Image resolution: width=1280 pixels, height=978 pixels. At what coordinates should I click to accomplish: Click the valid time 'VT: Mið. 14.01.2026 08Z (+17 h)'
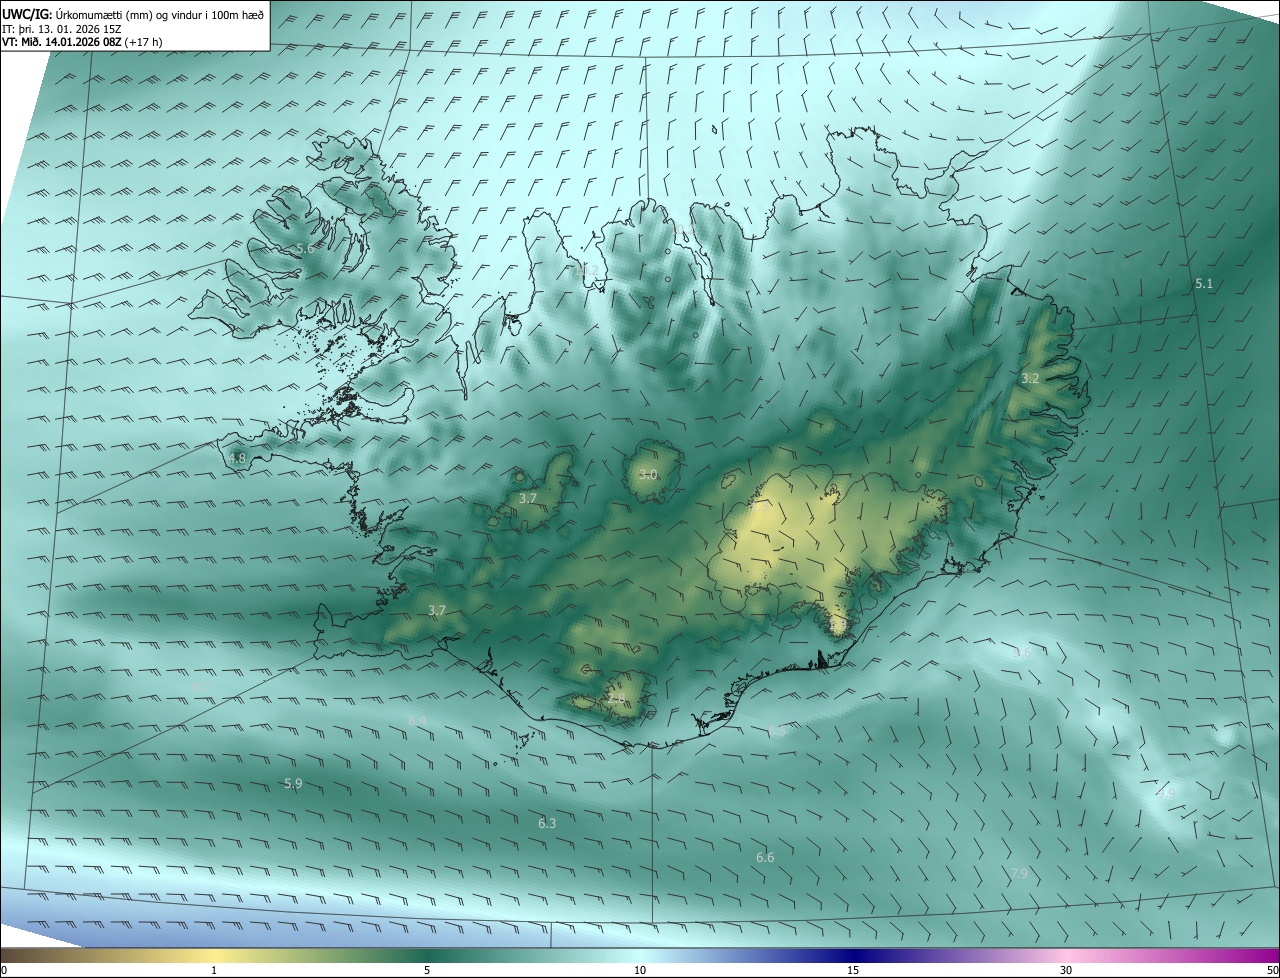pos(82,42)
